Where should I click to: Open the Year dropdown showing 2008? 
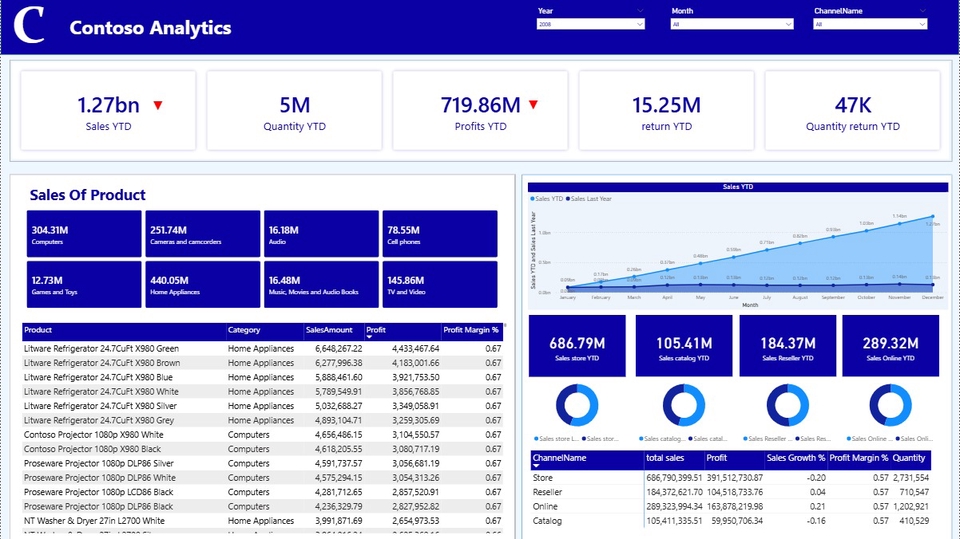point(590,24)
